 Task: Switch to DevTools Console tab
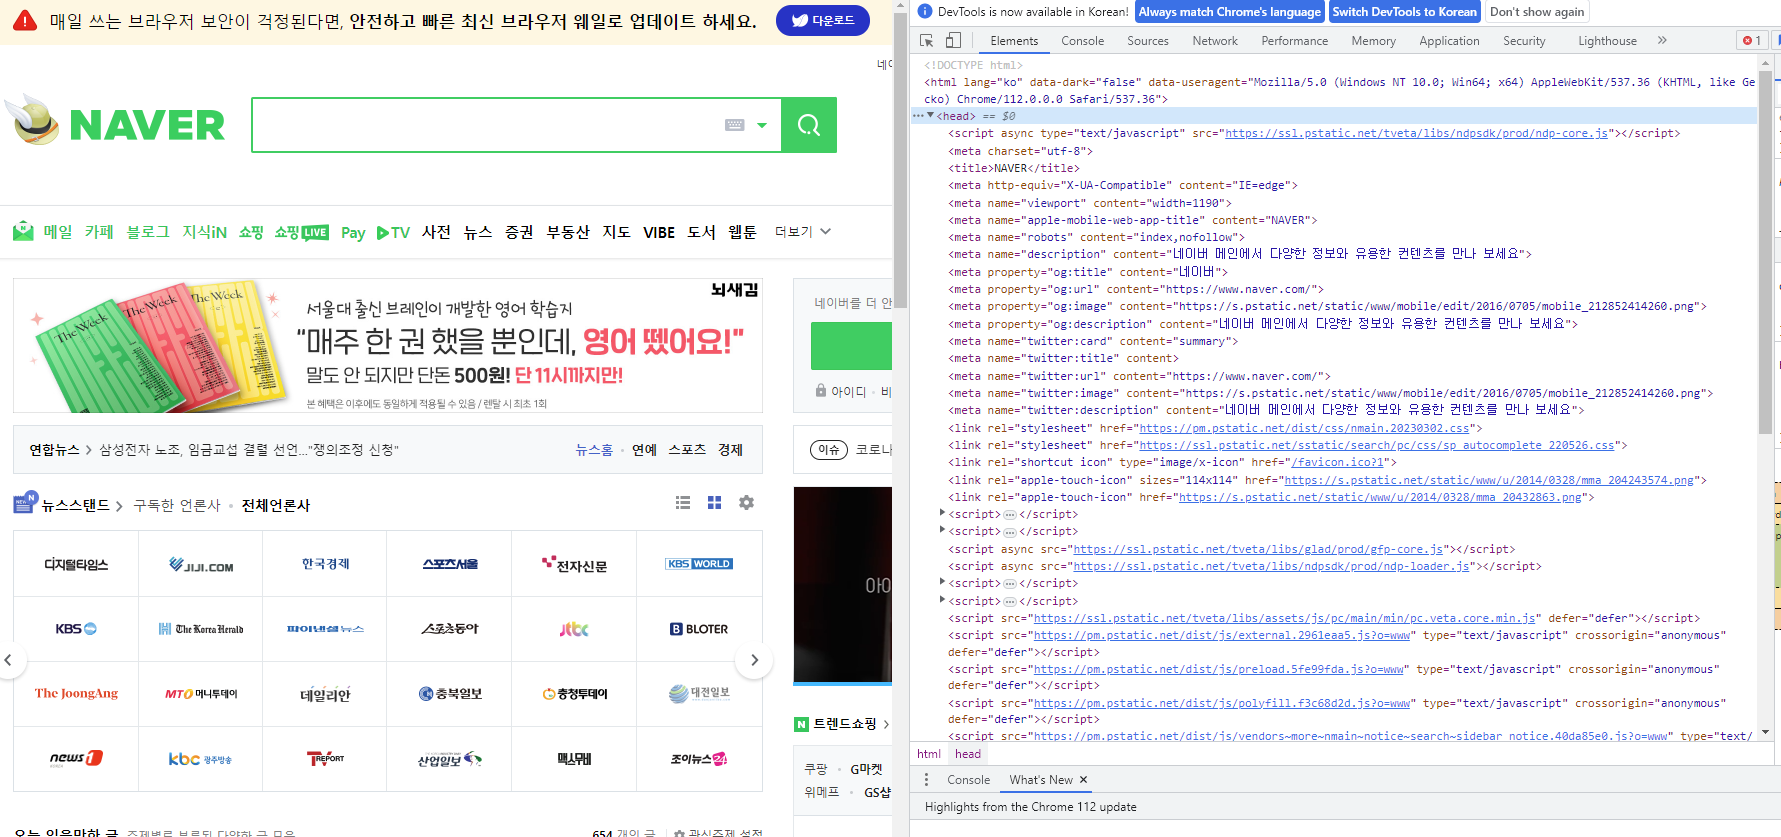tap(1082, 41)
